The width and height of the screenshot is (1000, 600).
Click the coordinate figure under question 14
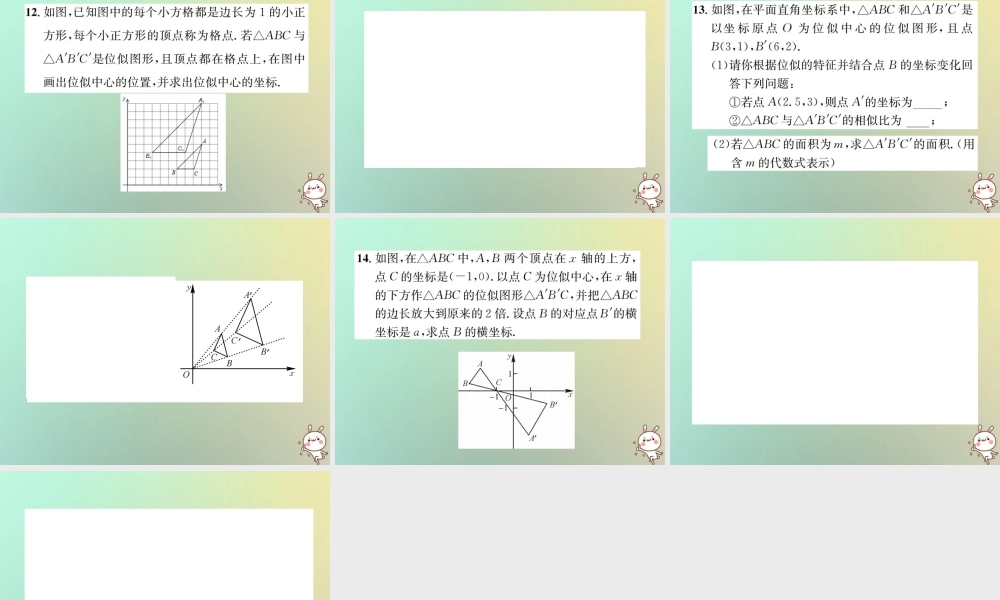pos(516,400)
